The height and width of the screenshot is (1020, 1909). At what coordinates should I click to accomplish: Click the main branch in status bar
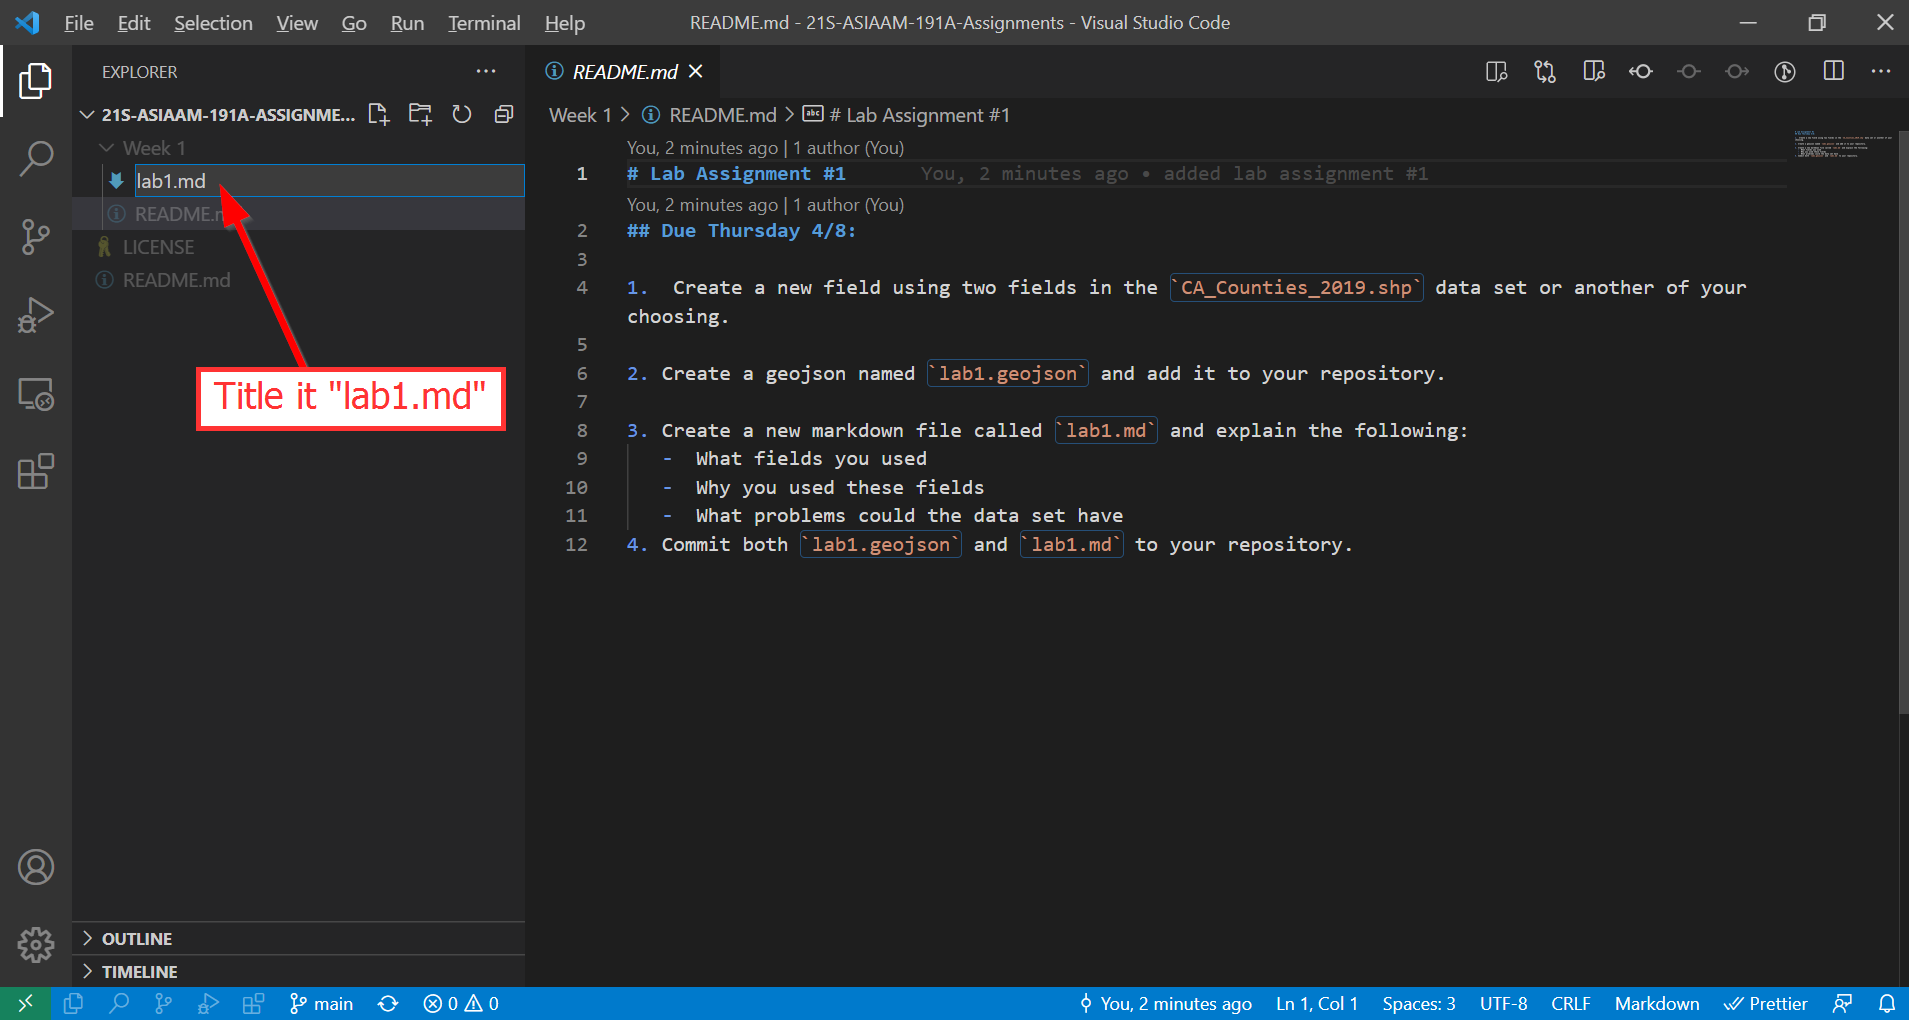point(322,1004)
